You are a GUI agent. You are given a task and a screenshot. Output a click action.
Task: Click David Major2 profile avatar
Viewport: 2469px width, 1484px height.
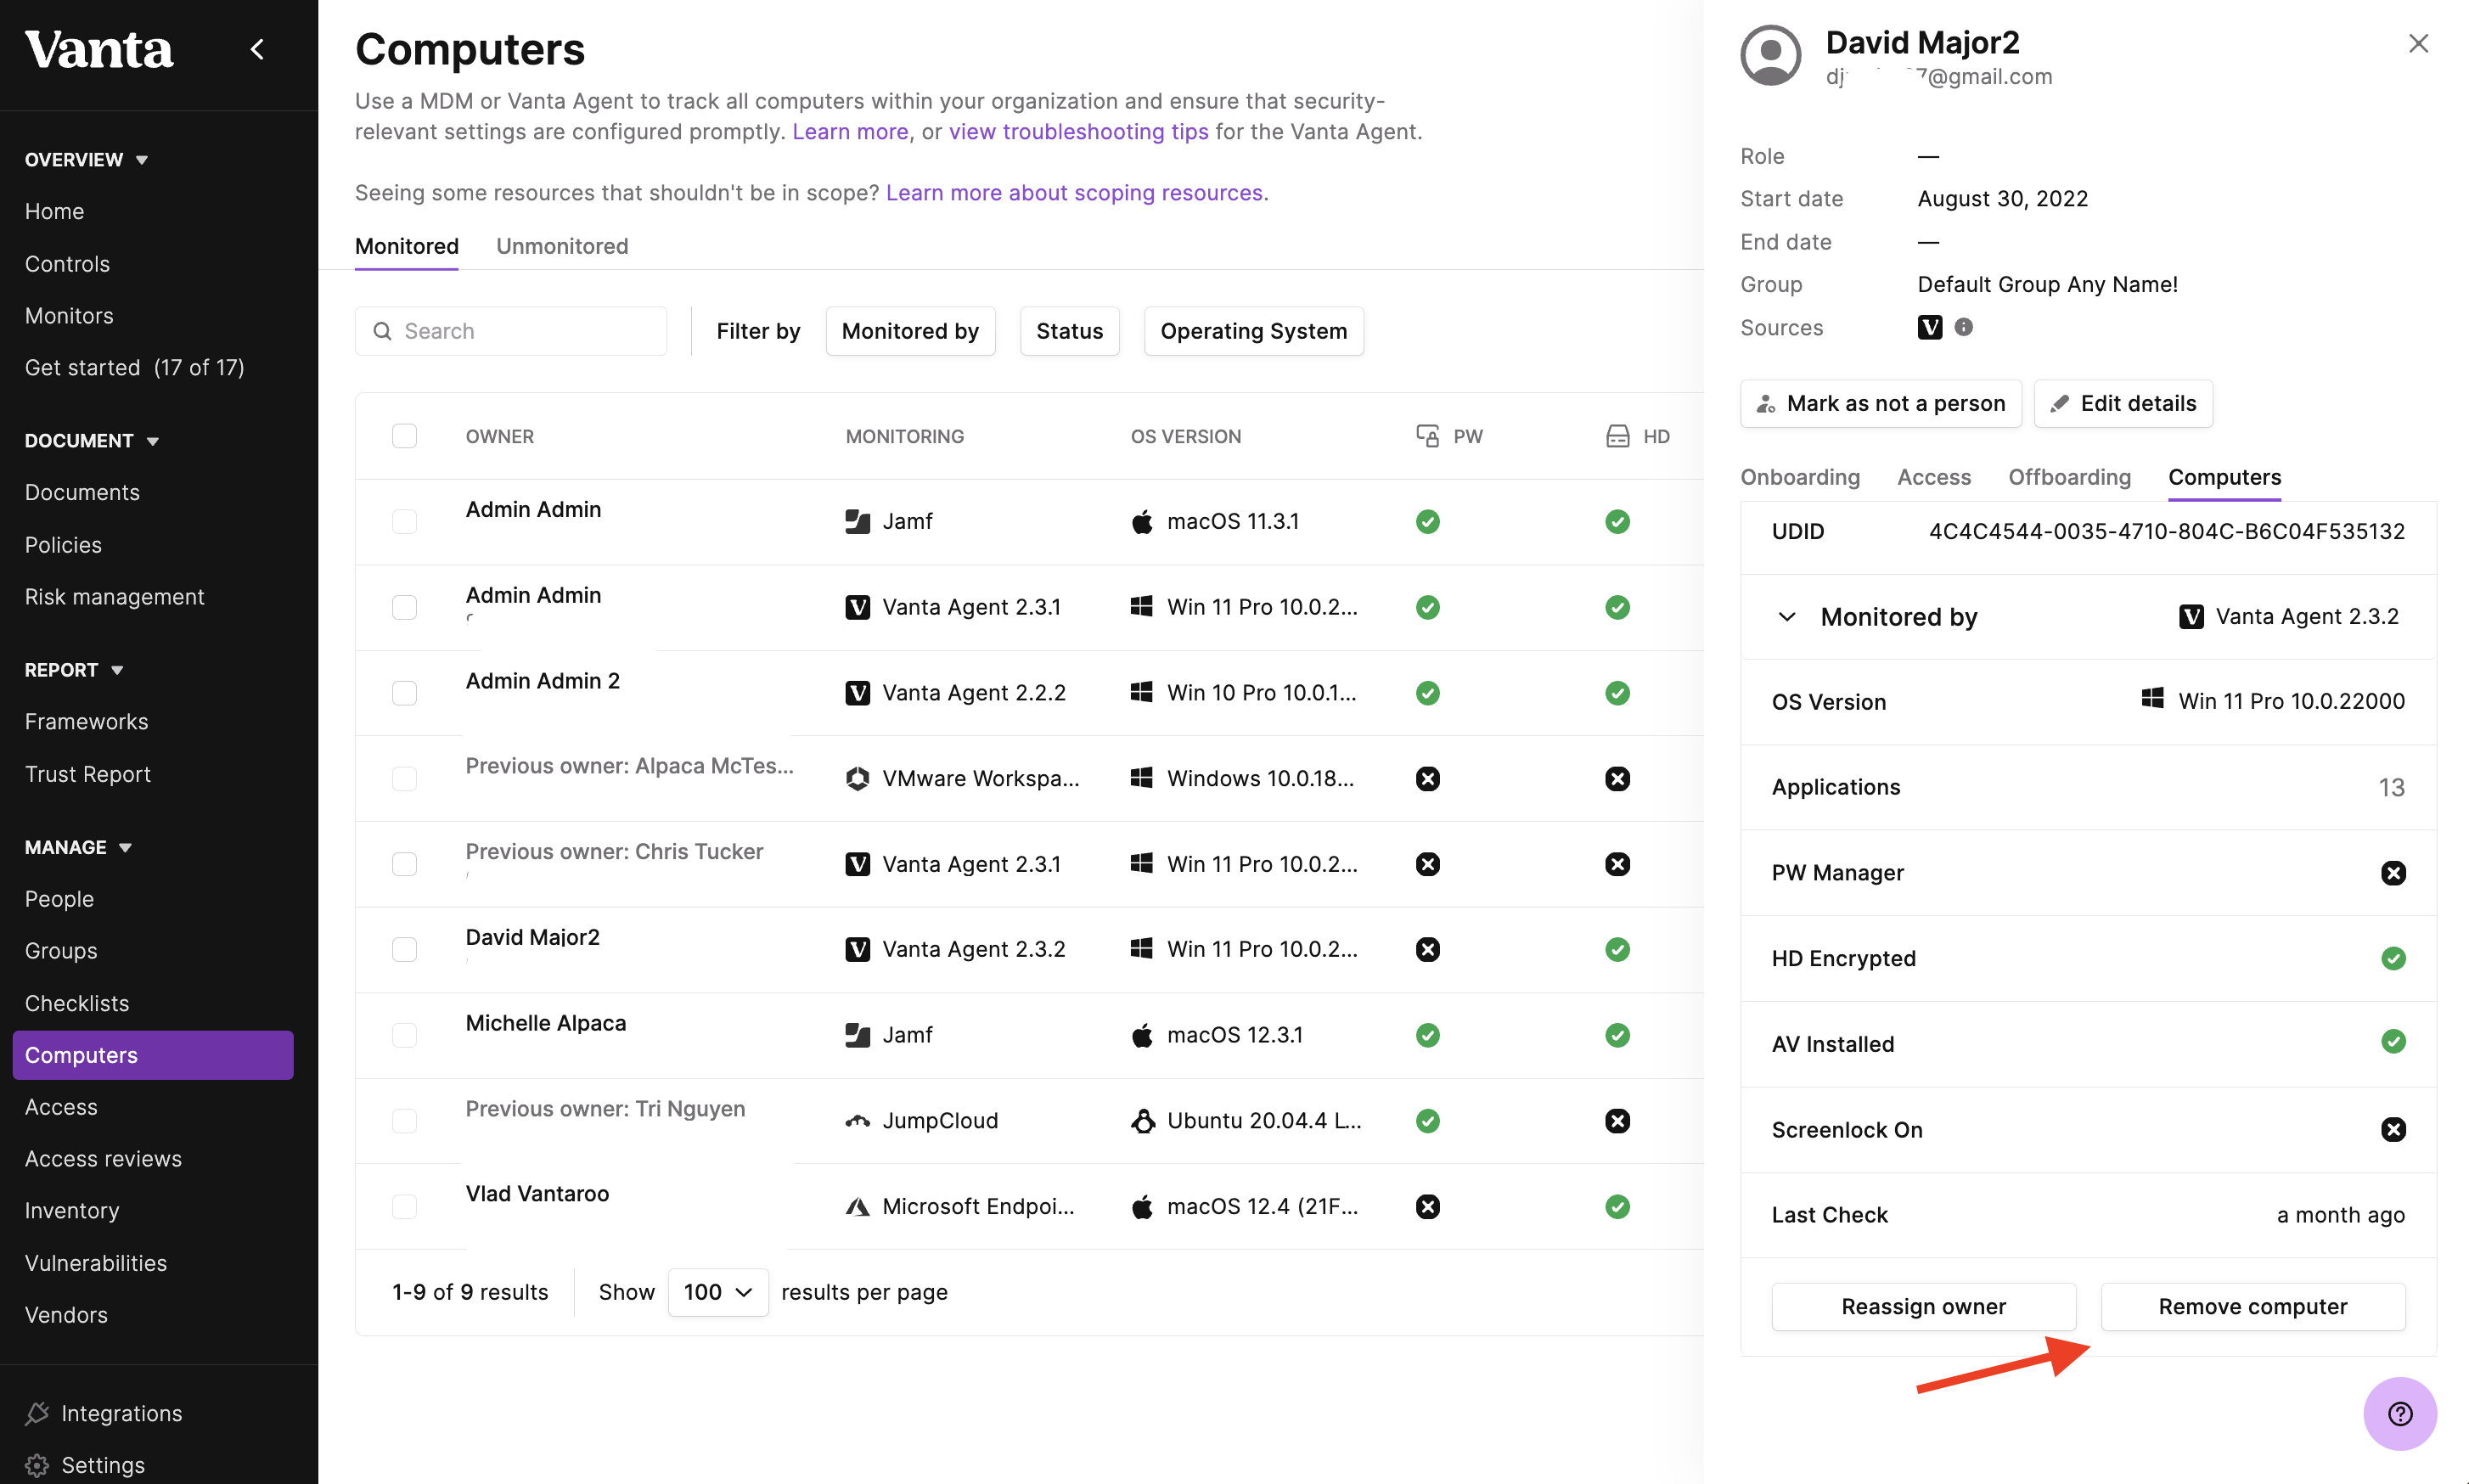click(x=1770, y=55)
